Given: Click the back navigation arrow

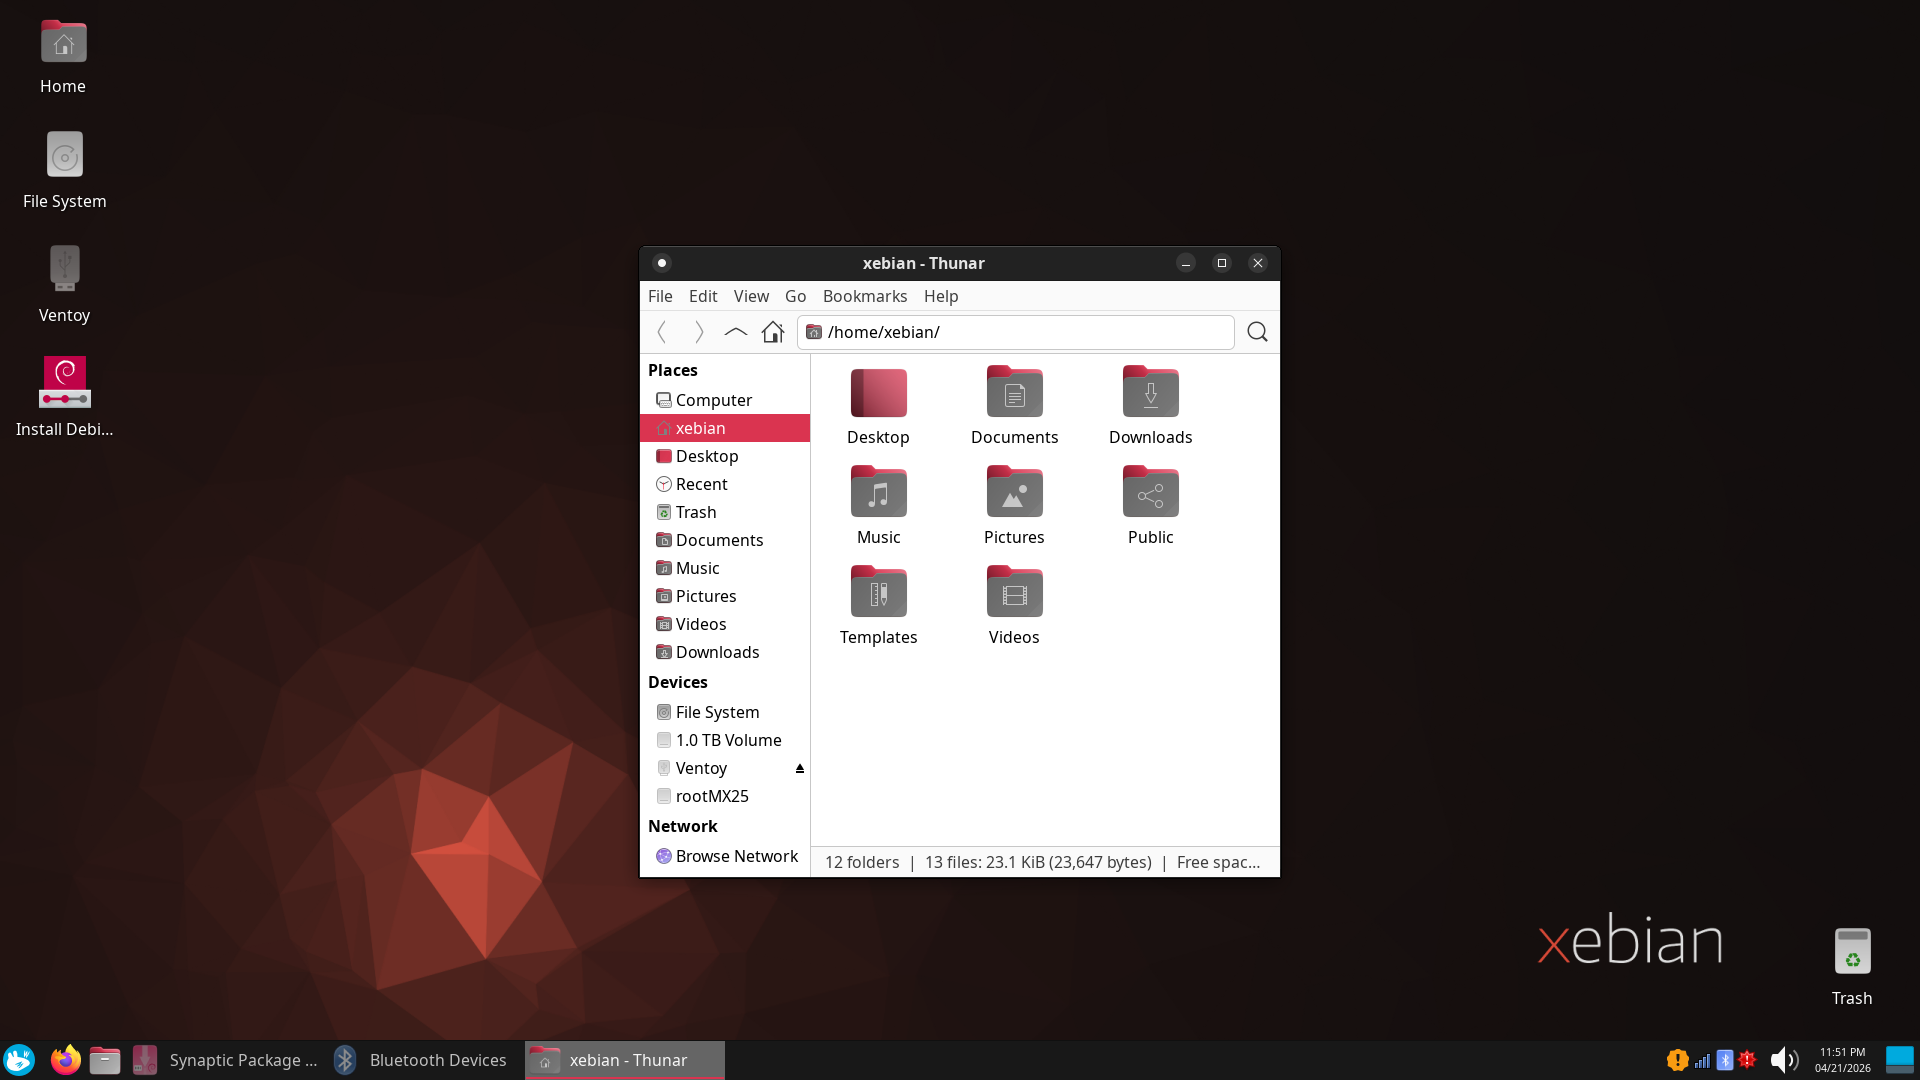Looking at the screenshot, I should tap(662, 332).
